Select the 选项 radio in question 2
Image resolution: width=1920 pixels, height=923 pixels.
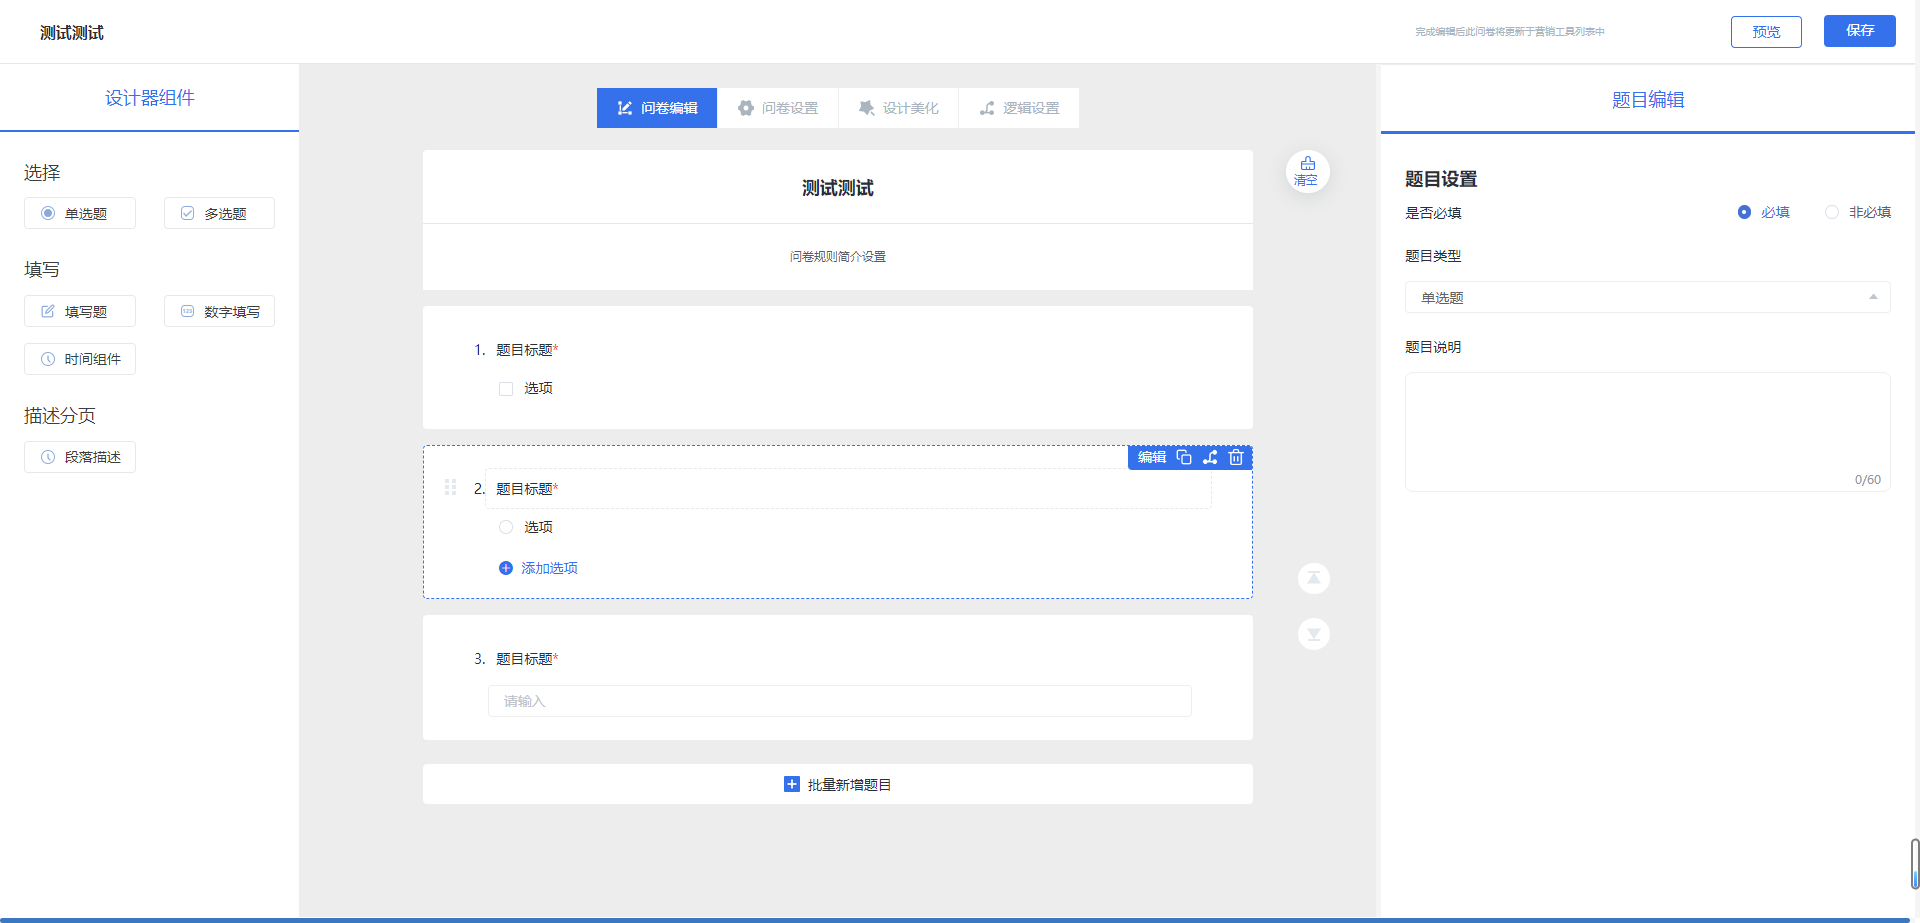pos(506,527)
